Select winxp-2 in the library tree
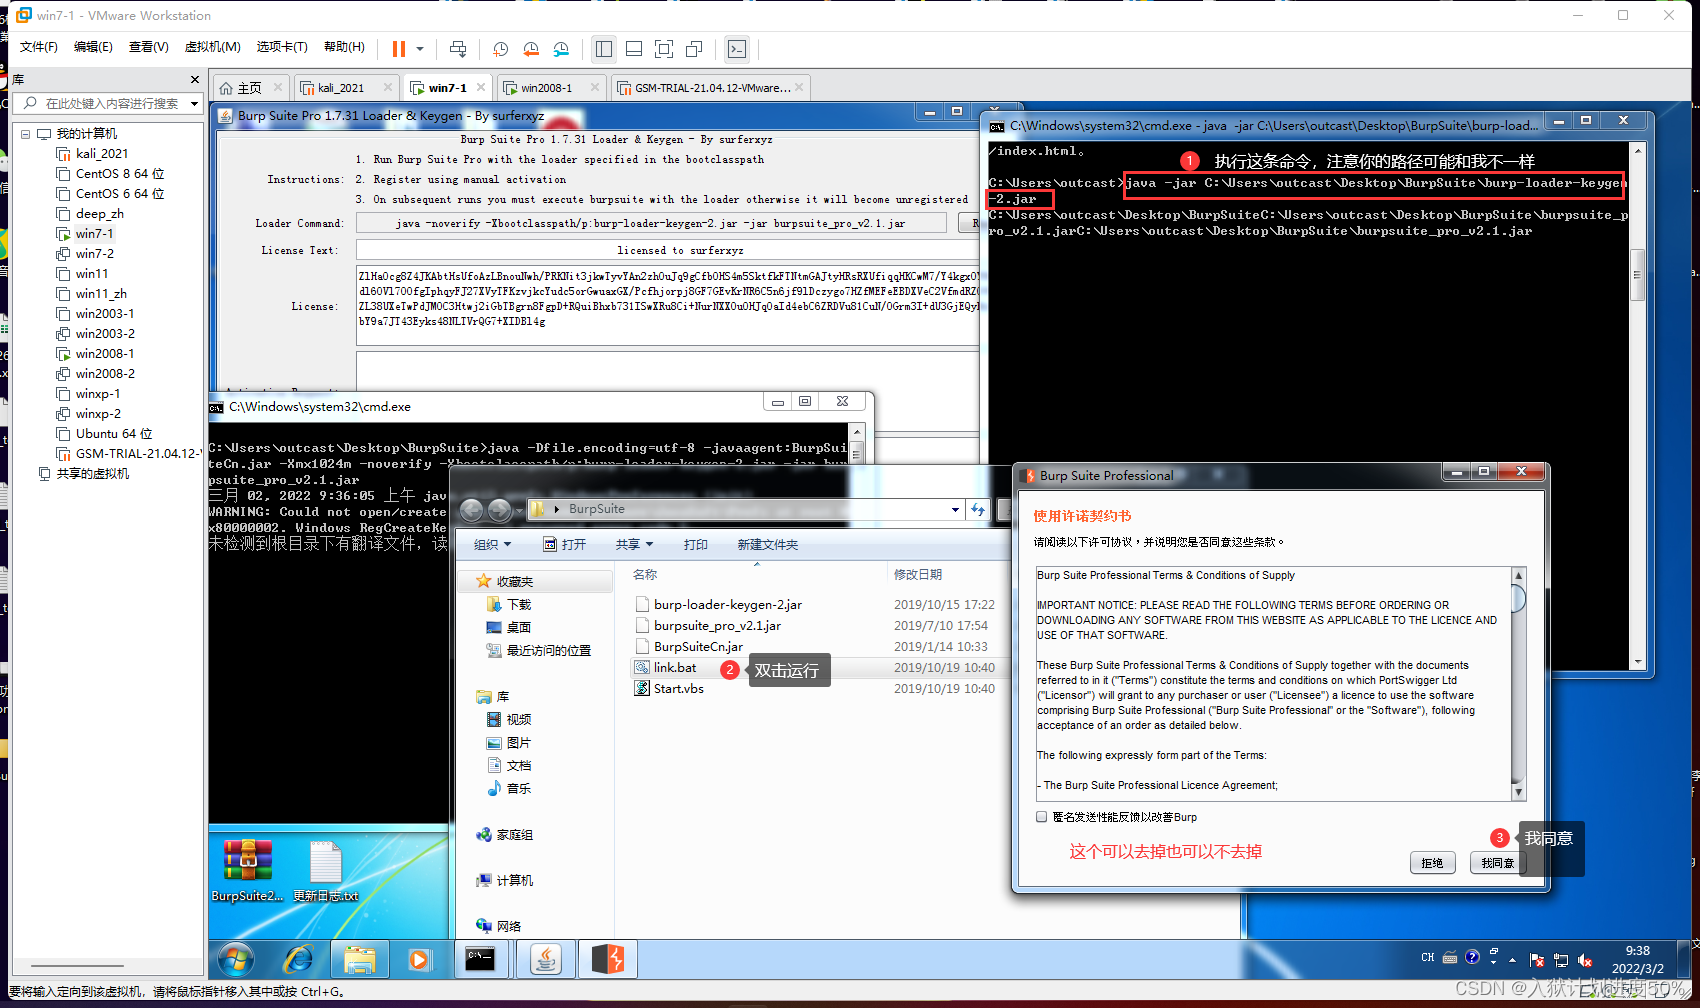This screenshot has height=1008, width=1700. coord(97,413)
